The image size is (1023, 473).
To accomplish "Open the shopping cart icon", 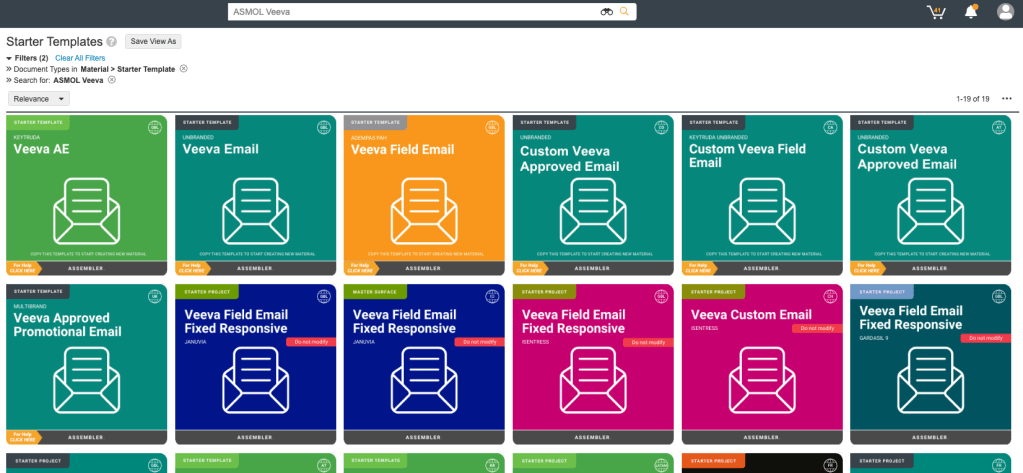I will pyautogui.click(x=936, y=12).
